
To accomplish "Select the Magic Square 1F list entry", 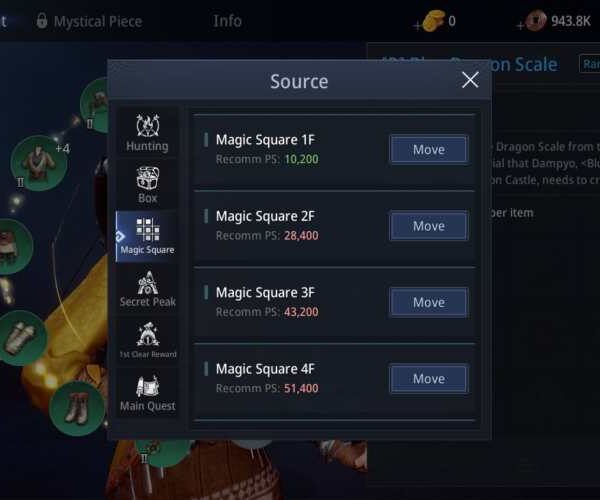I will pos(334,151).
